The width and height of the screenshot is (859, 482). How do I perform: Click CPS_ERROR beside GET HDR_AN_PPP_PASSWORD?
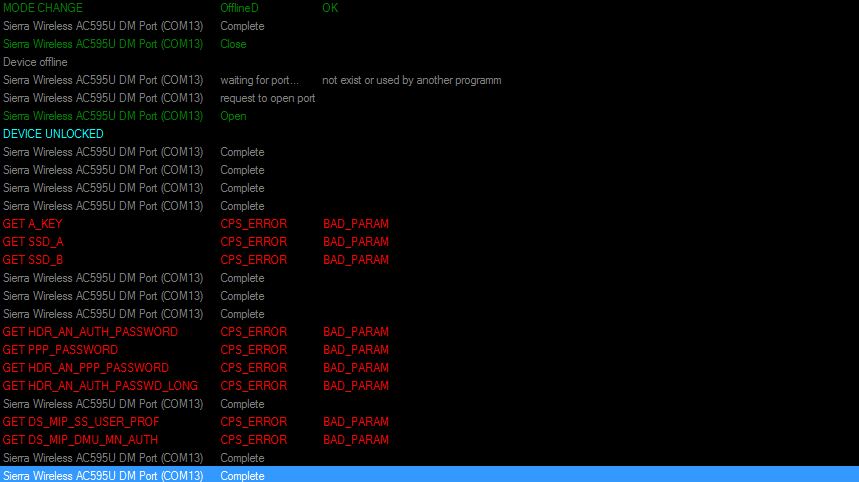[254, 368]
